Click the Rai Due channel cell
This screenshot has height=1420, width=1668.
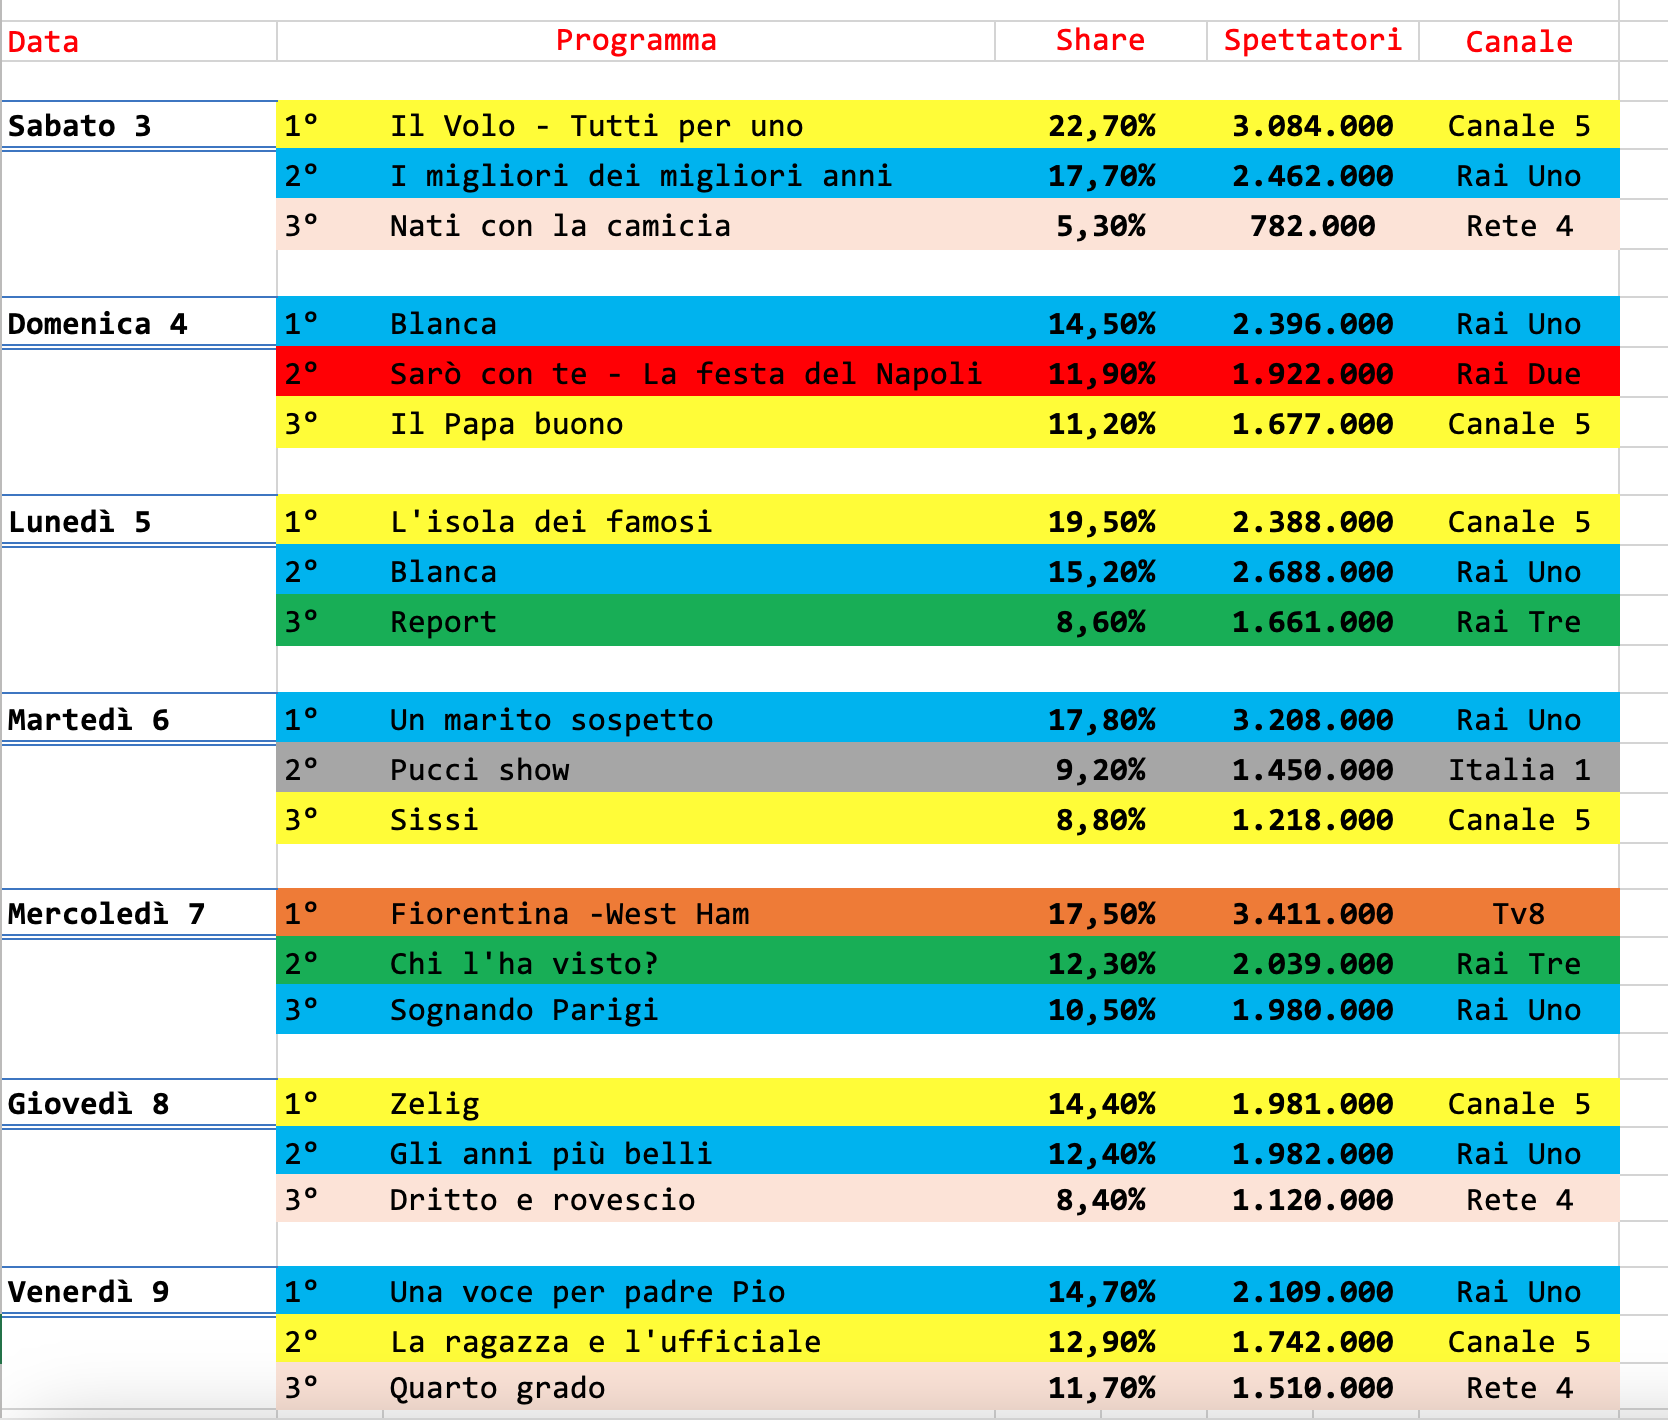[1518, 374]
